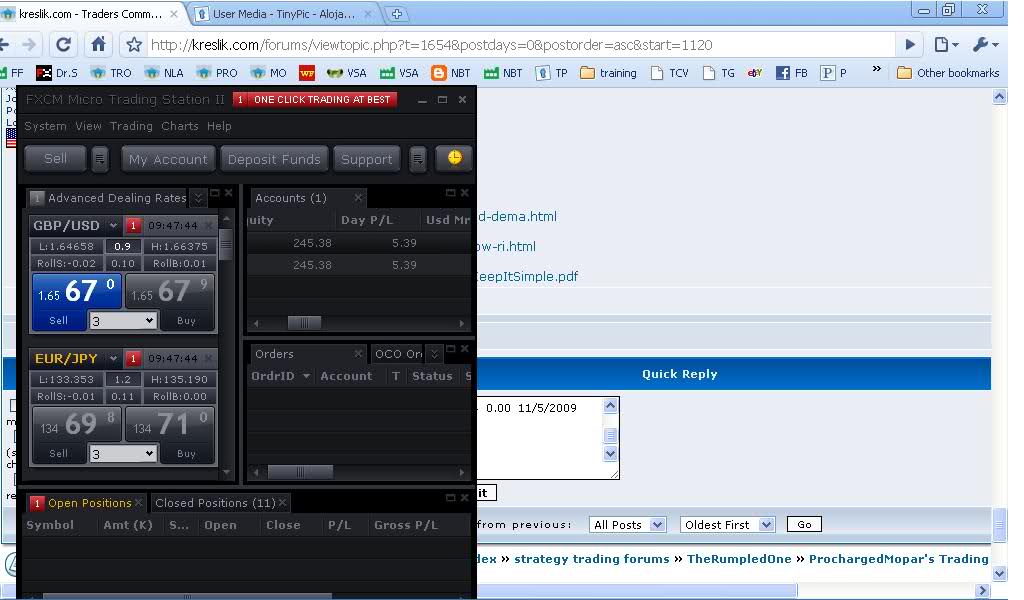Image resolution: width=1024 pixels, height=600 pixels.
Task: Close the Closed Positions (11) tab
Action: tap(282, 502)
